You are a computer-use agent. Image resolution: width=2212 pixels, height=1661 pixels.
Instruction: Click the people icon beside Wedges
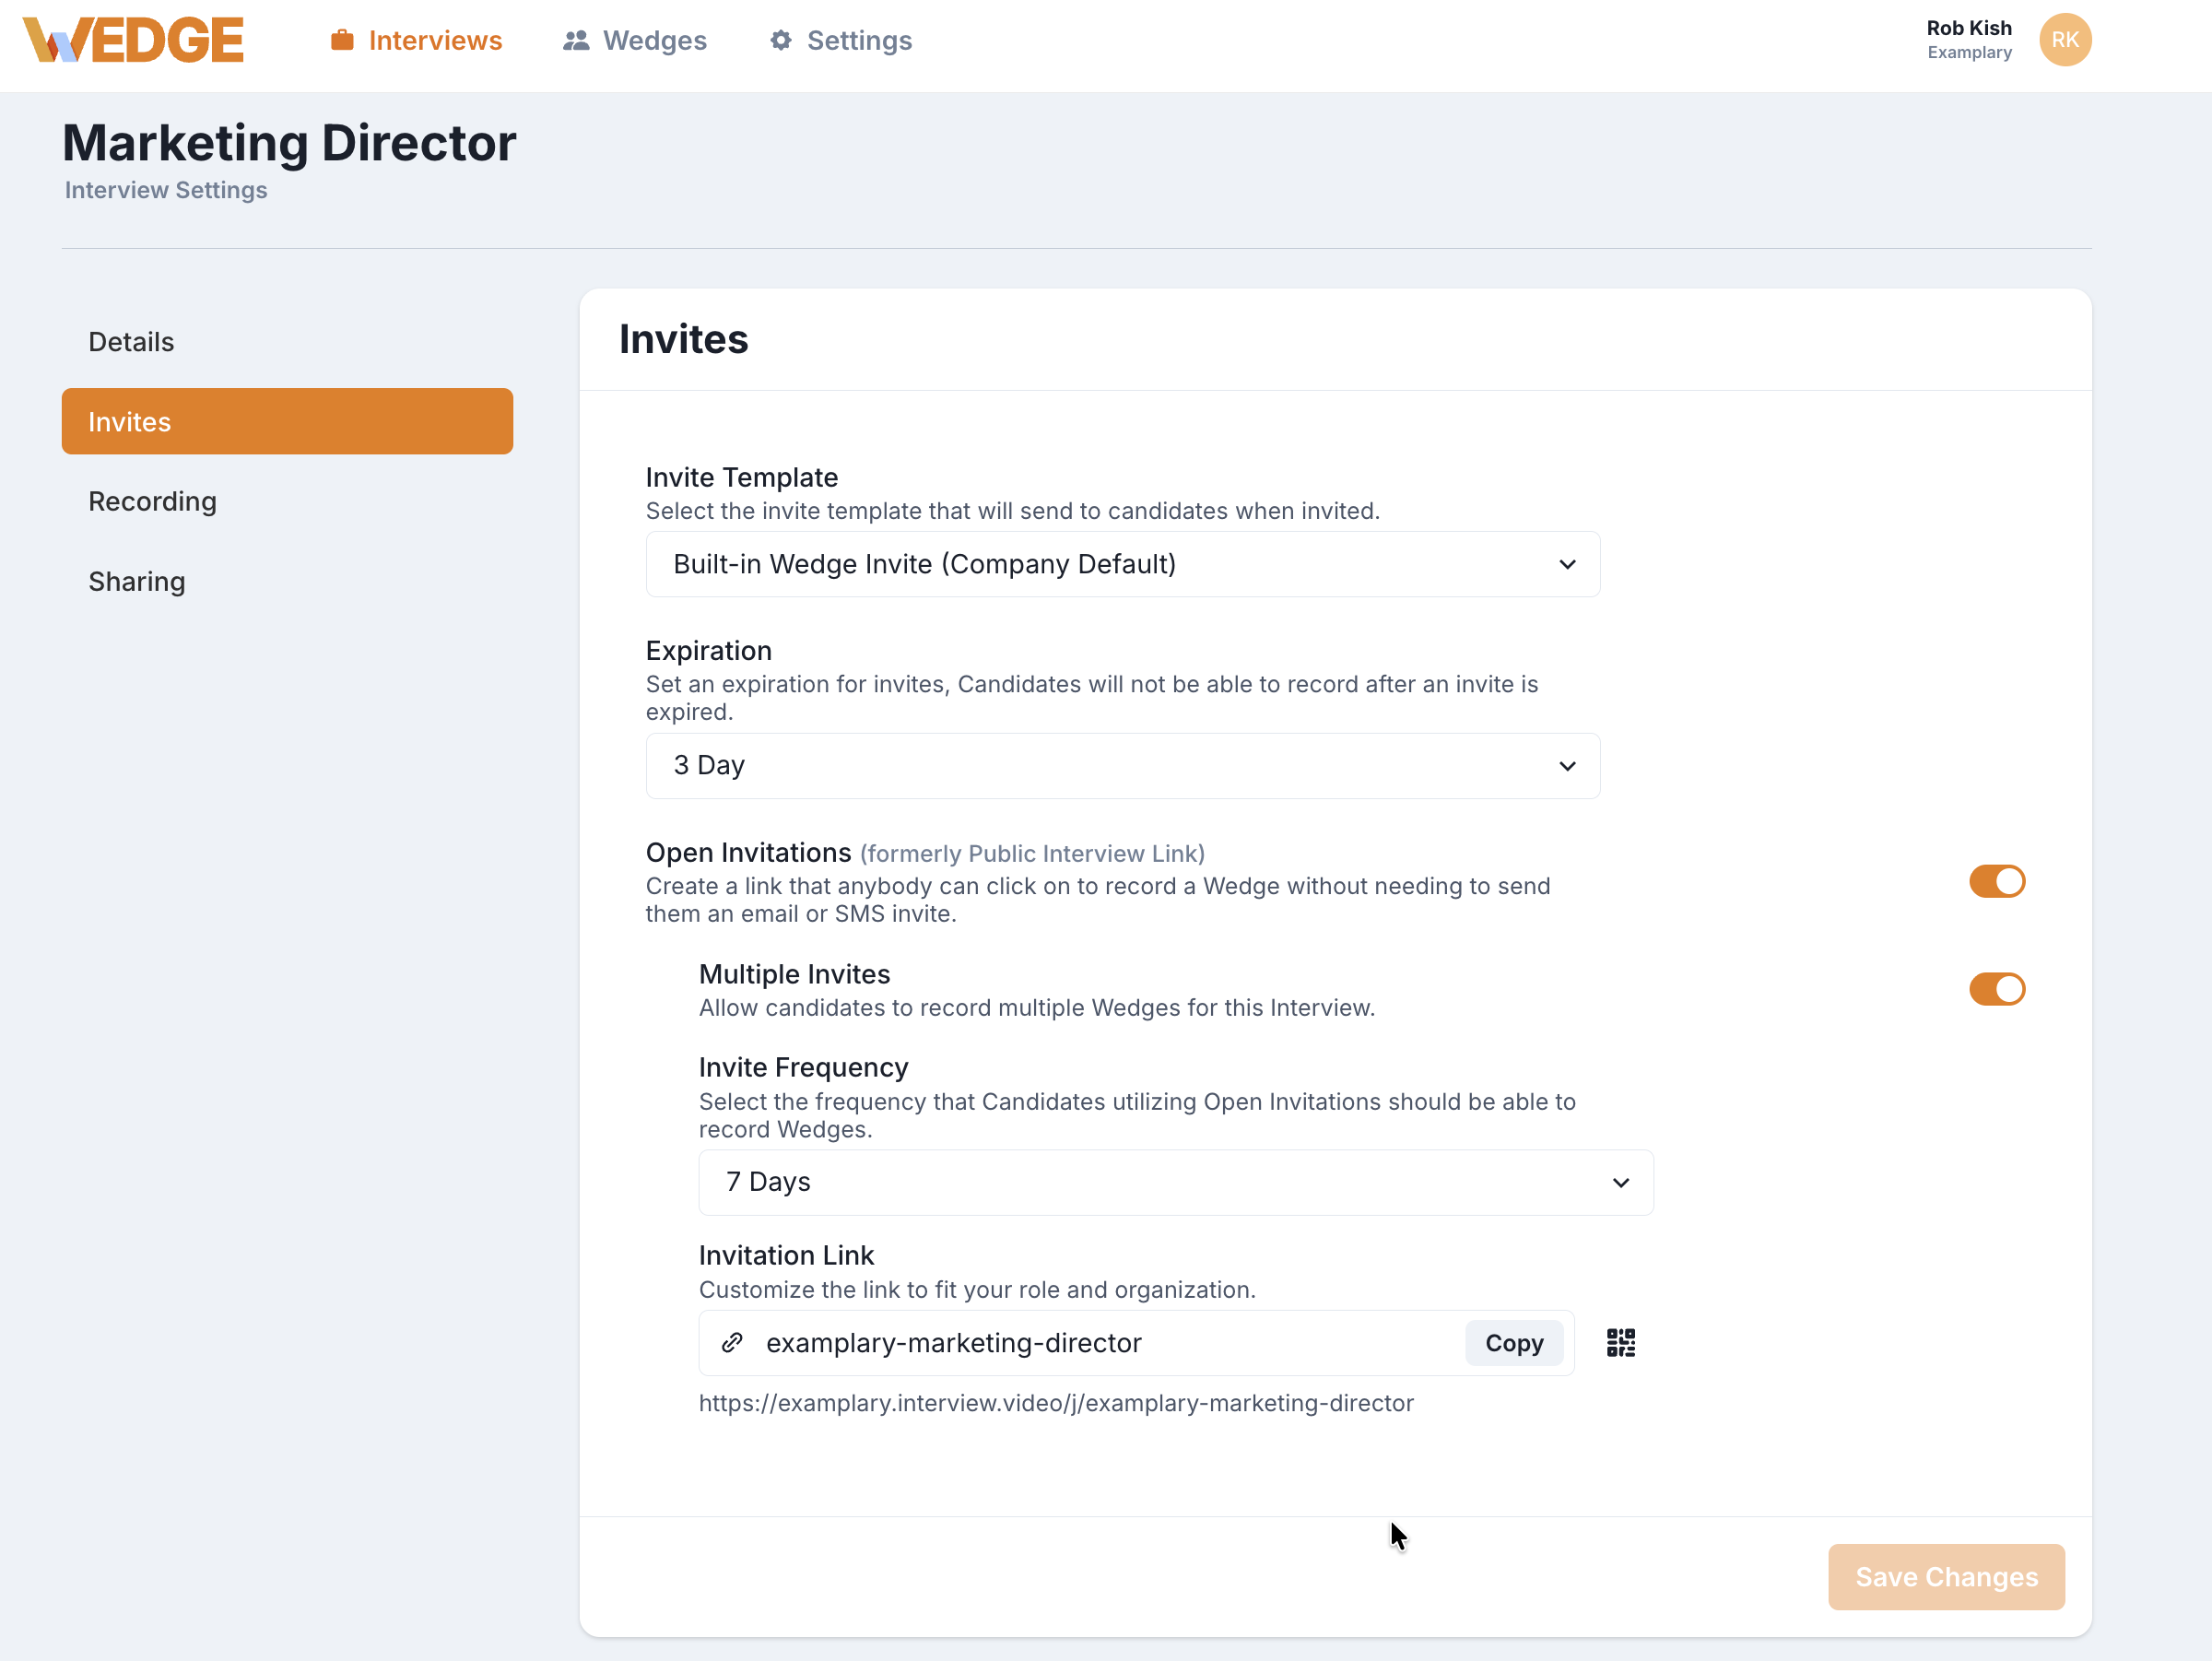(x=576, y=40)
